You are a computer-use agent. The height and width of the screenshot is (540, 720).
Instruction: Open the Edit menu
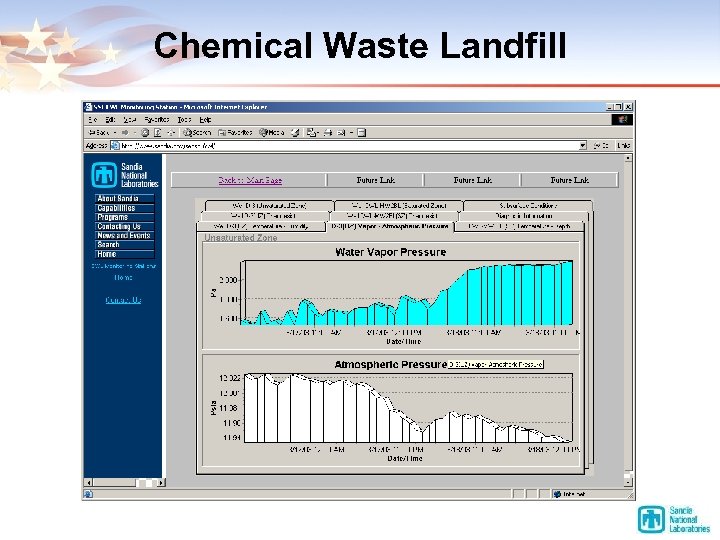tap(110, 120)
